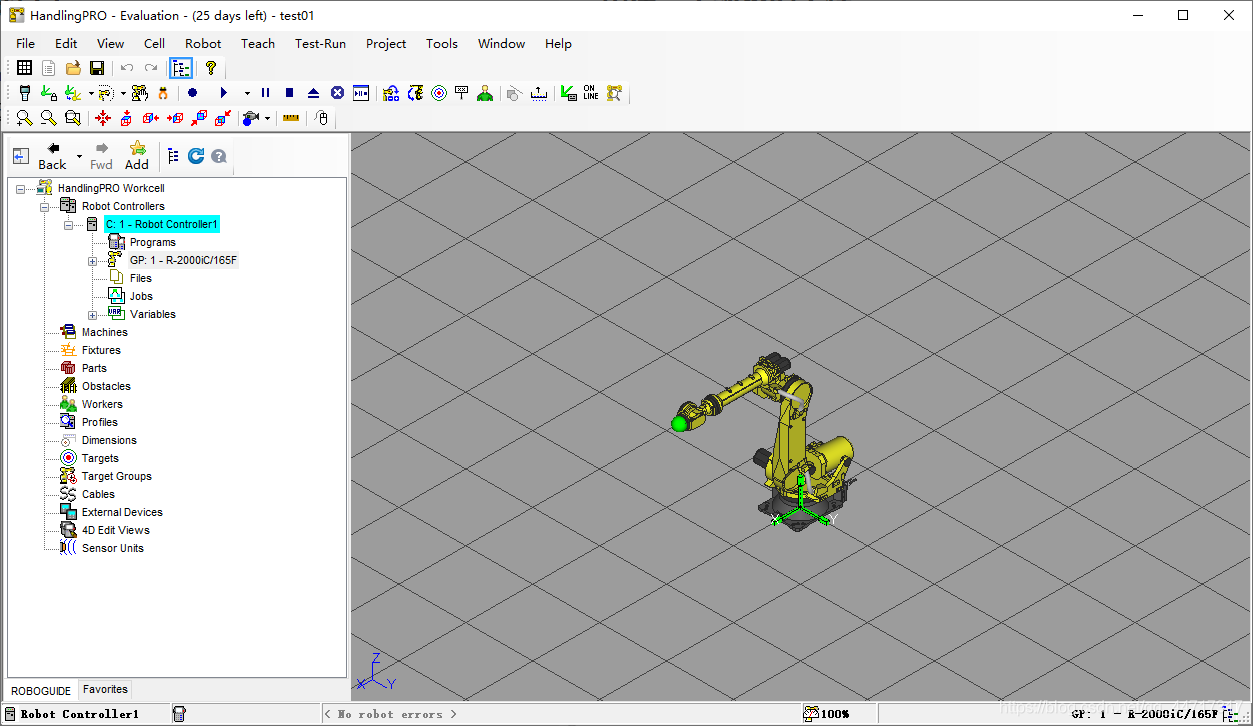Click the 100% speed status bar indicator
This screenshot has height=726, width=1253.
tap(827, 714)
